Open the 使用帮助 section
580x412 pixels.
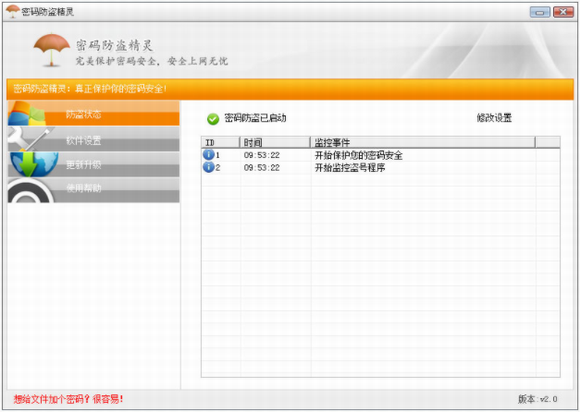[x=94, y=190]
